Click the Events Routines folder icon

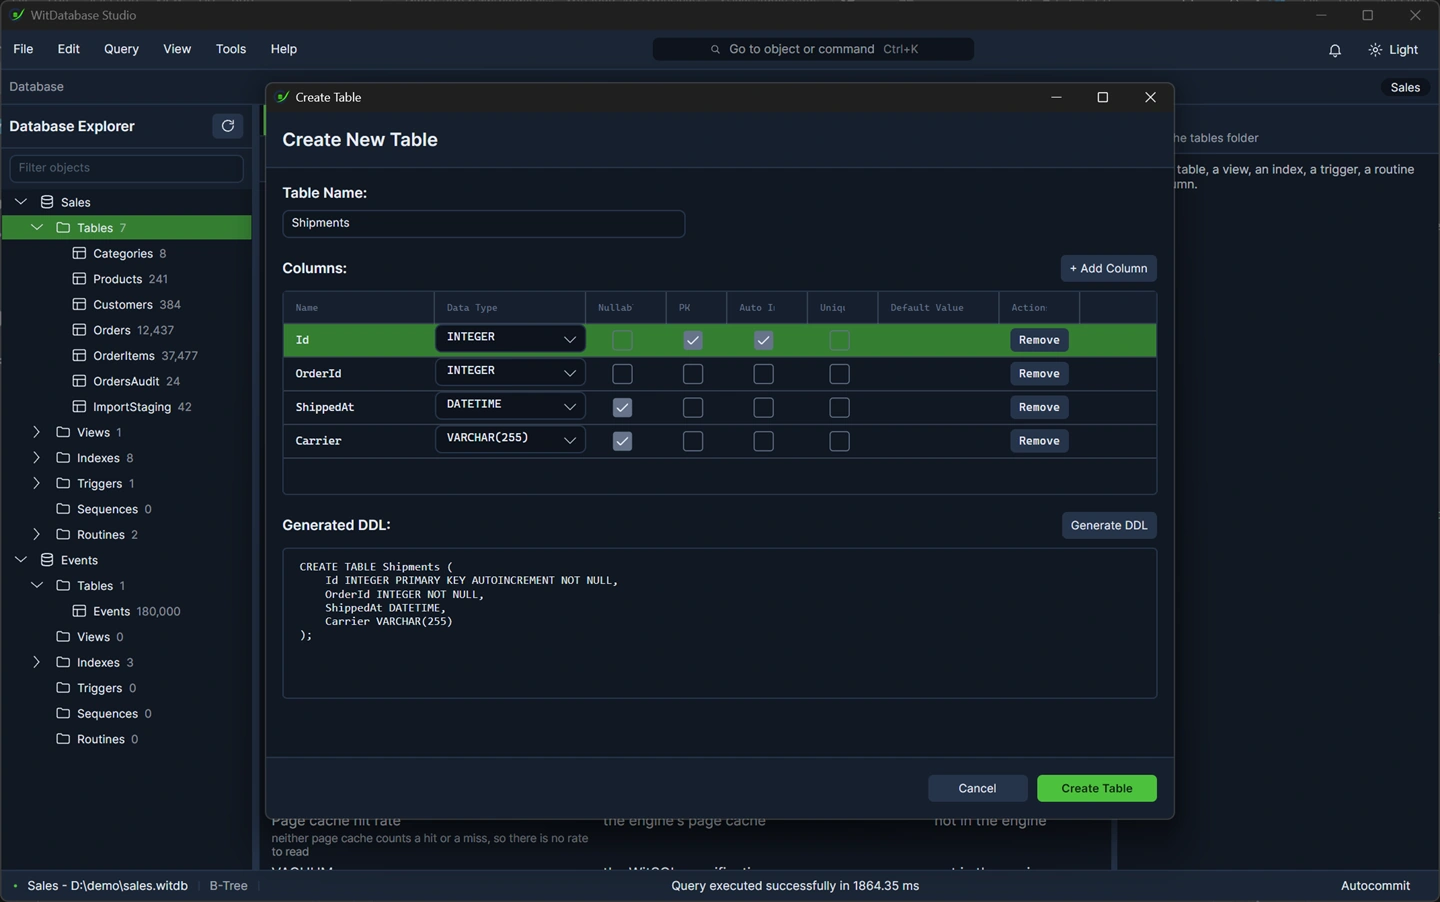coord(63,739)
